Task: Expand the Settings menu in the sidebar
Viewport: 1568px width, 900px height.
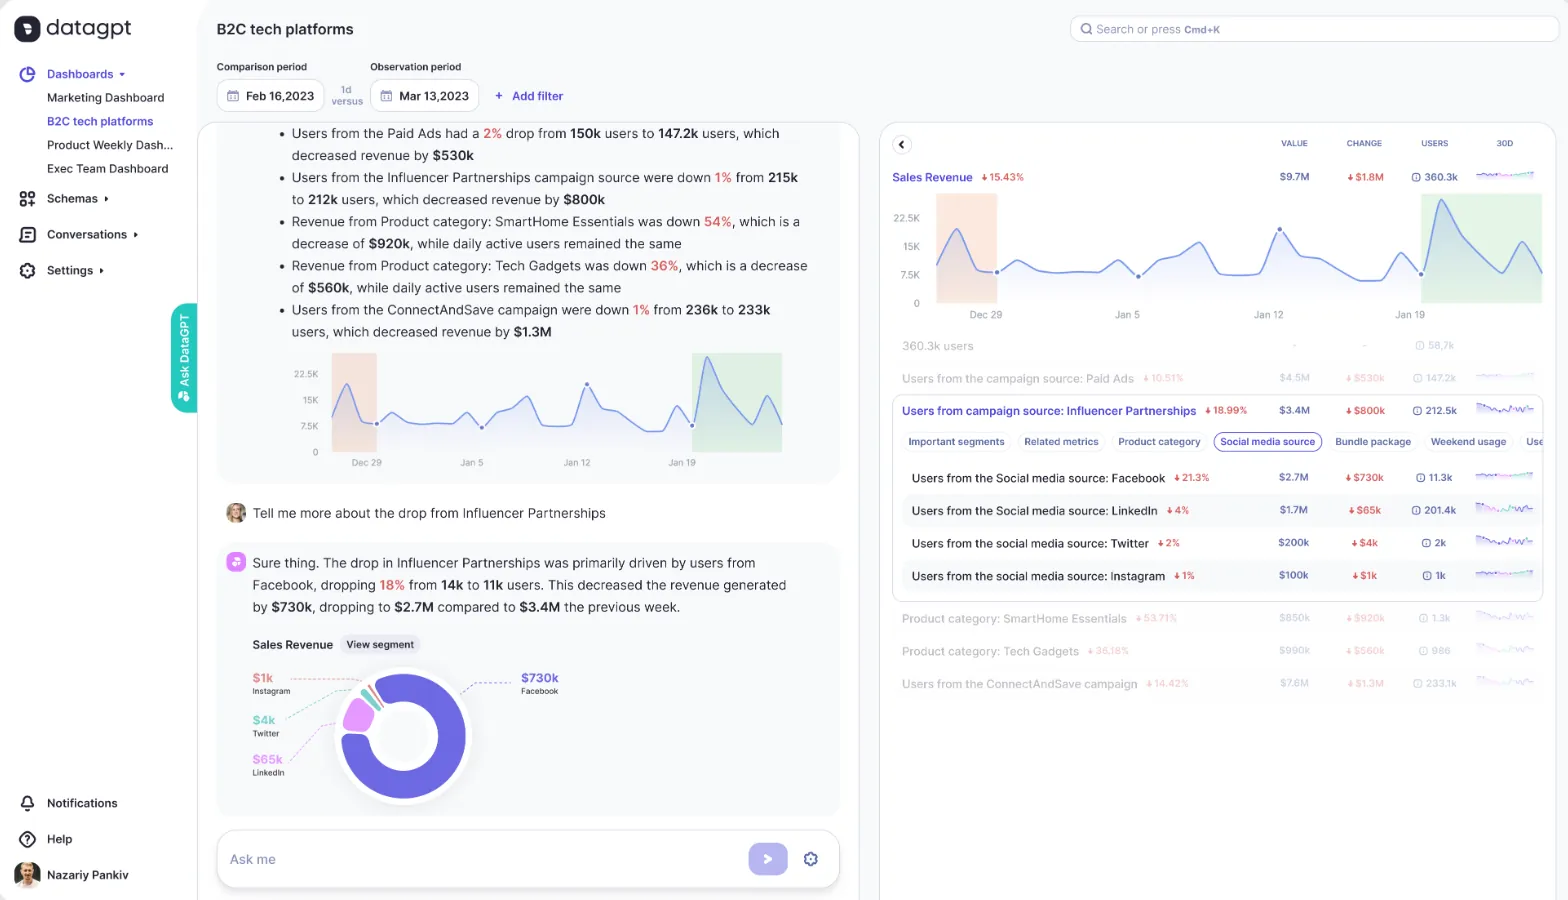Action: click(75, 271)
